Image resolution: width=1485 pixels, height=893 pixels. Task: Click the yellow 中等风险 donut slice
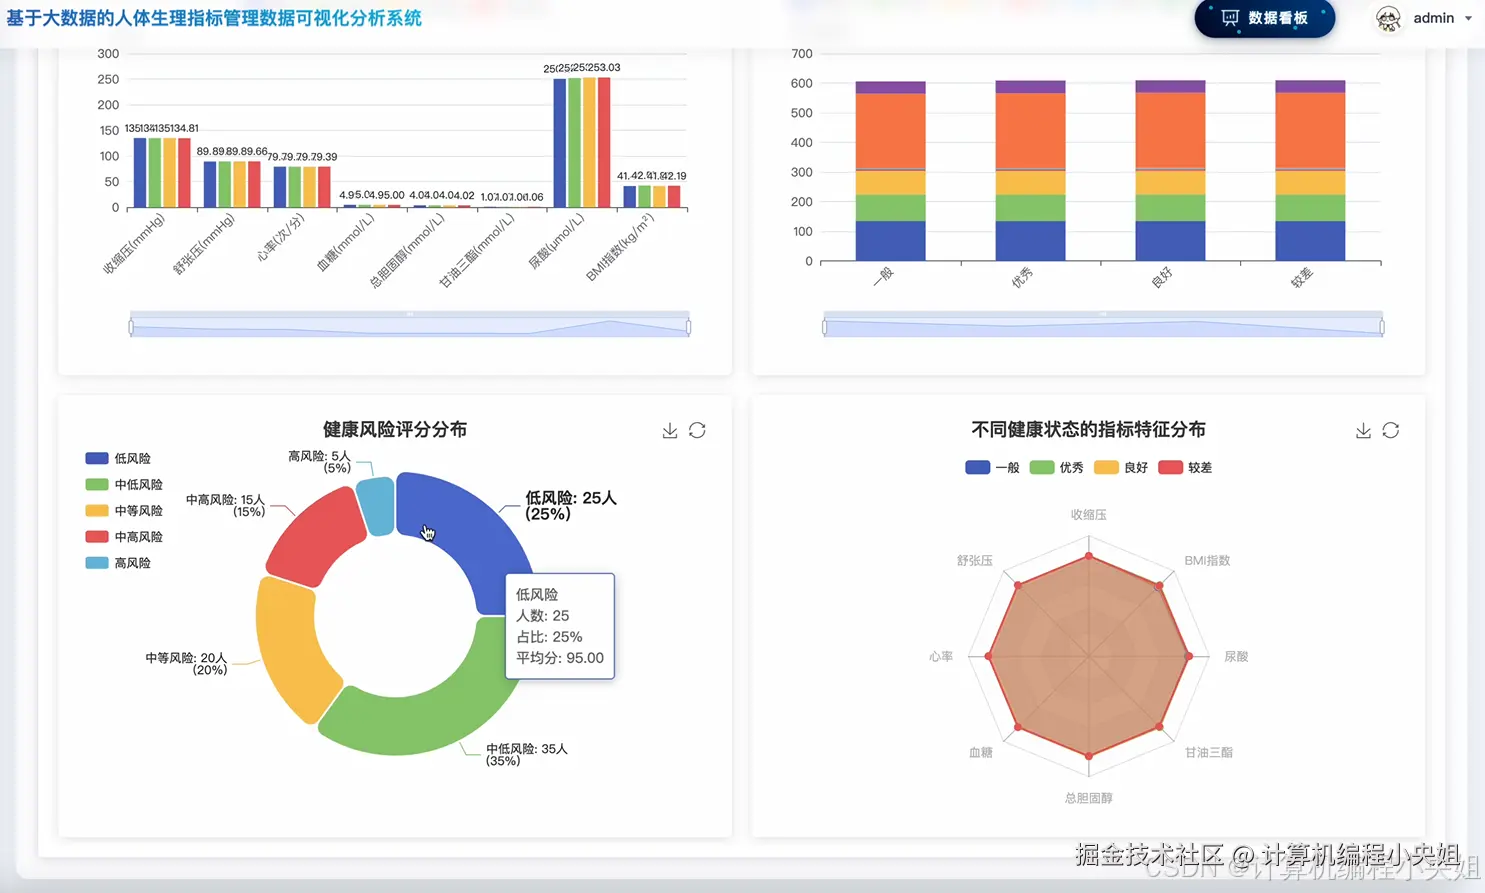[x=292, y=650]
